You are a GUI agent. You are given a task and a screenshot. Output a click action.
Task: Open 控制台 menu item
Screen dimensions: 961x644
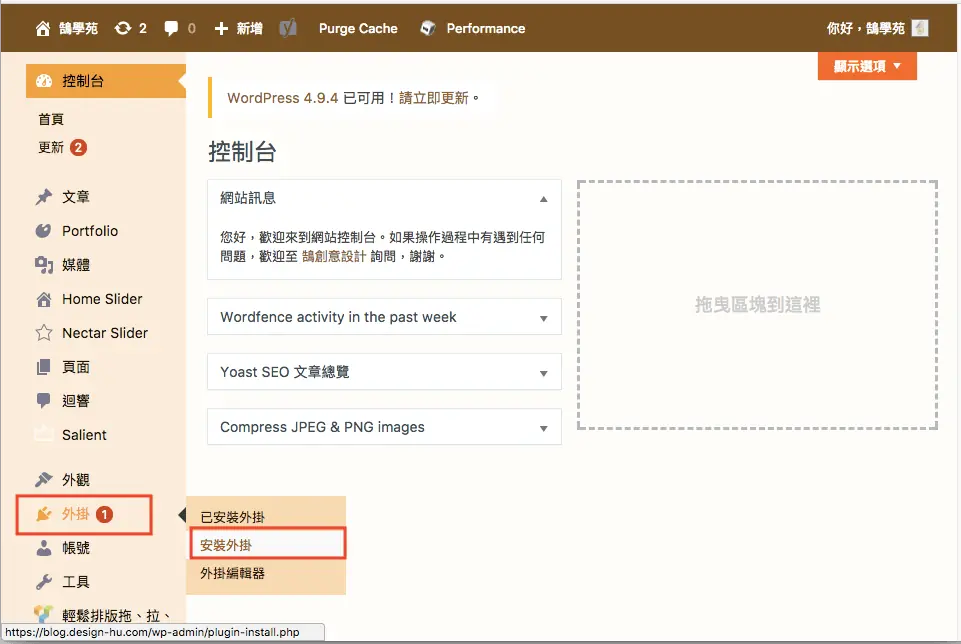pos(105,81)
